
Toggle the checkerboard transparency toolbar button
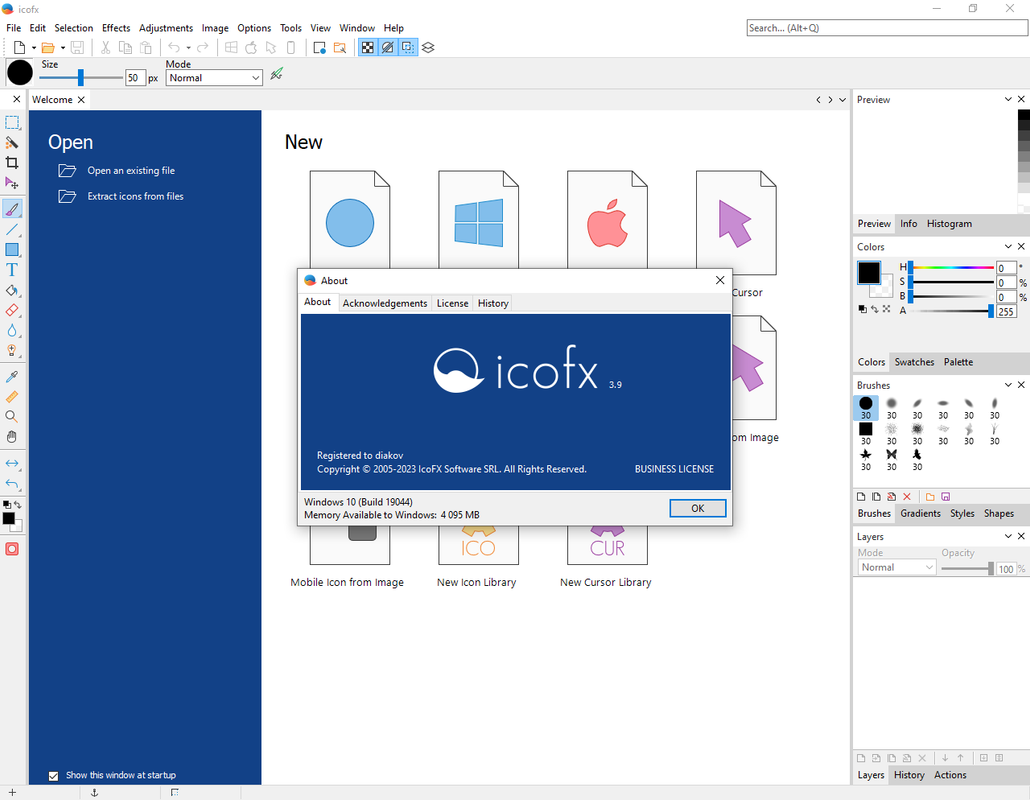pyautogui.click(x=368, y=47)
